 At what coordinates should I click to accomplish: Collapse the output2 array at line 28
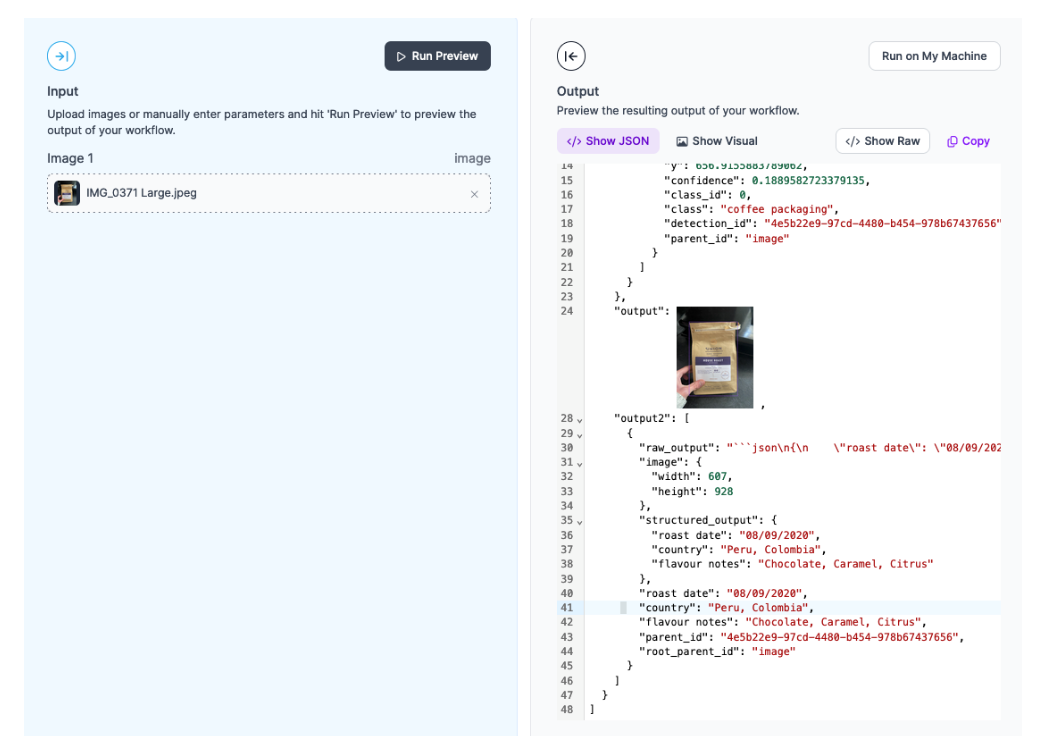[x=579, y=420]
